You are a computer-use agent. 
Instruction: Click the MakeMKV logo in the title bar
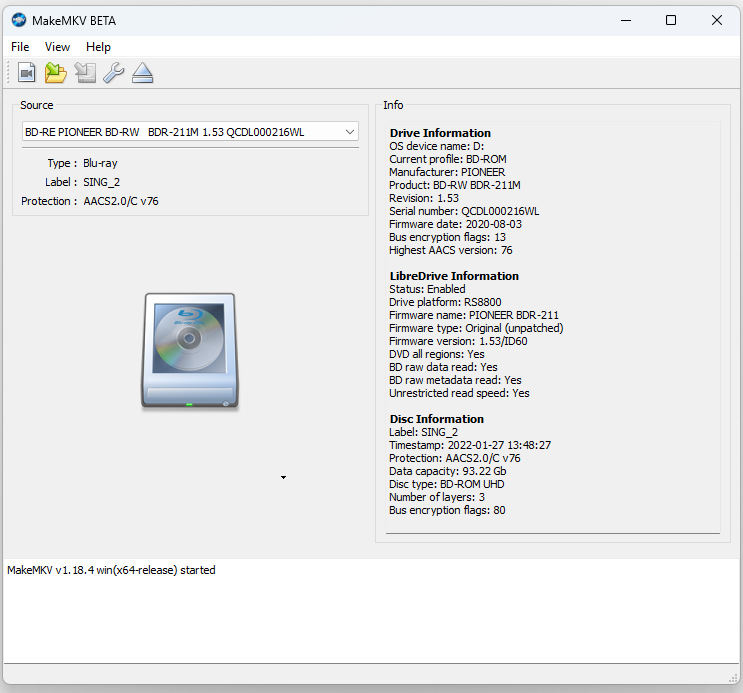click(x=19, y=20)
